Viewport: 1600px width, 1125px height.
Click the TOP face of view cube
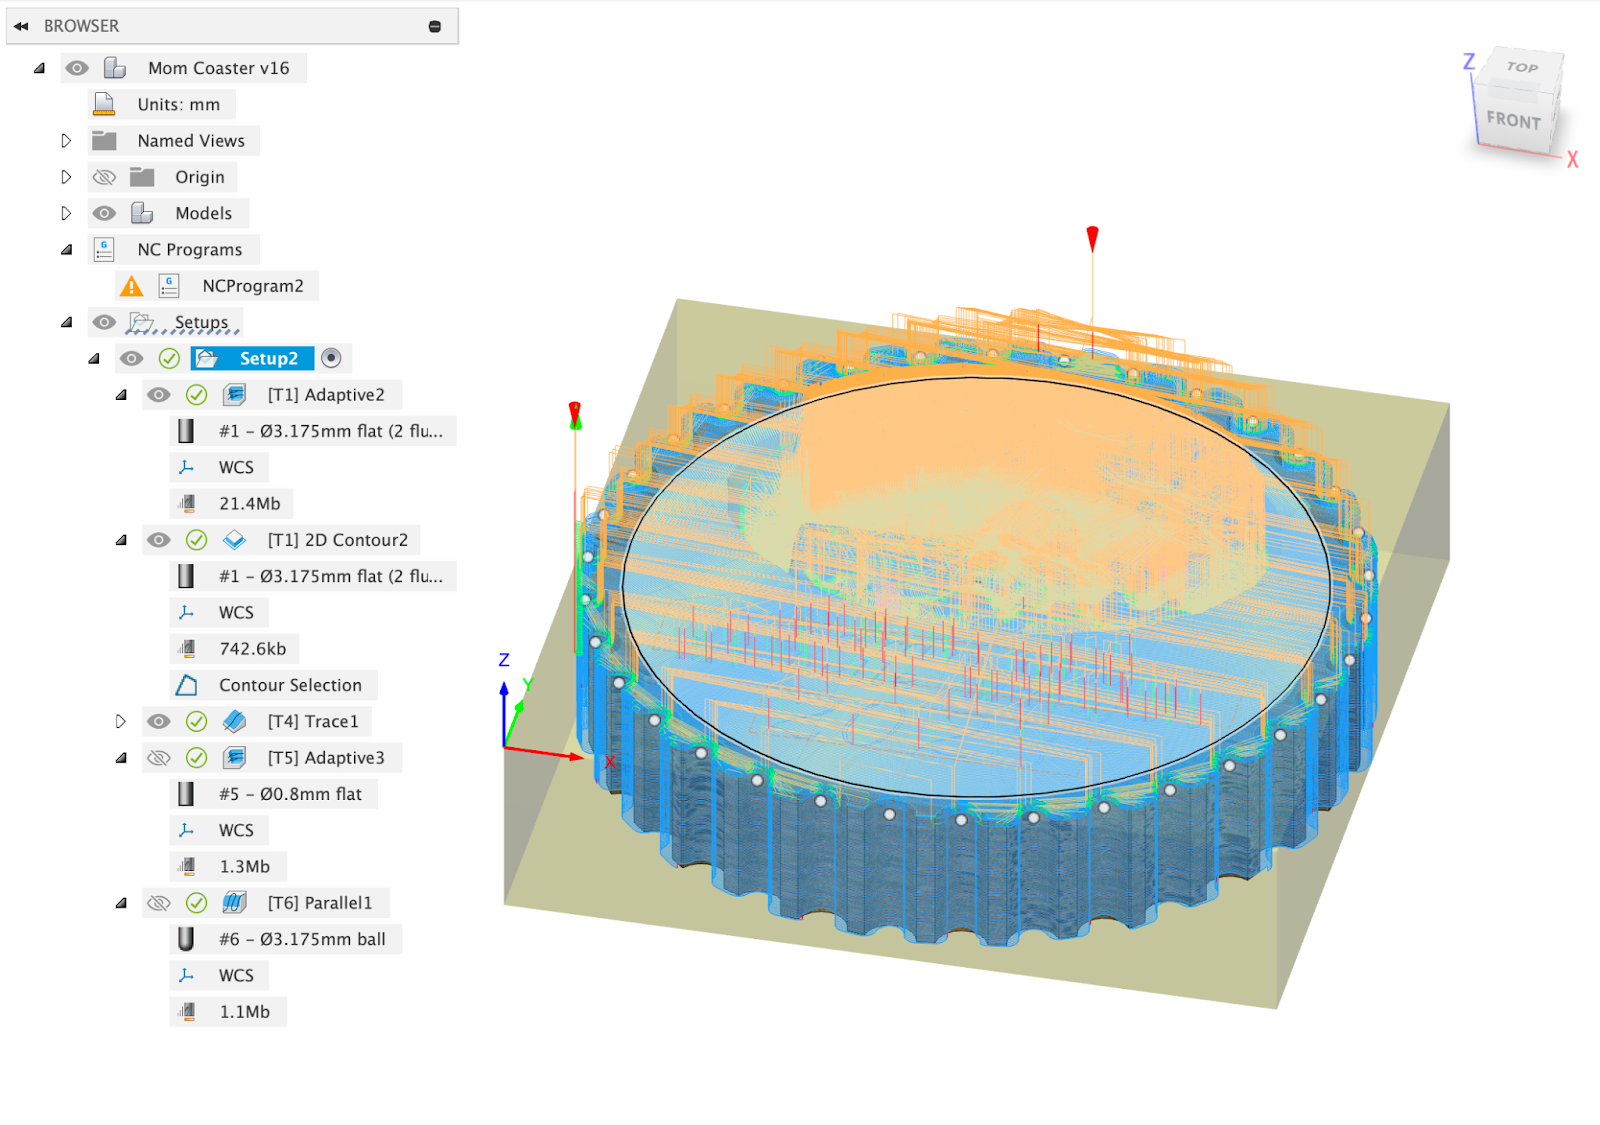coord(1521,68)
